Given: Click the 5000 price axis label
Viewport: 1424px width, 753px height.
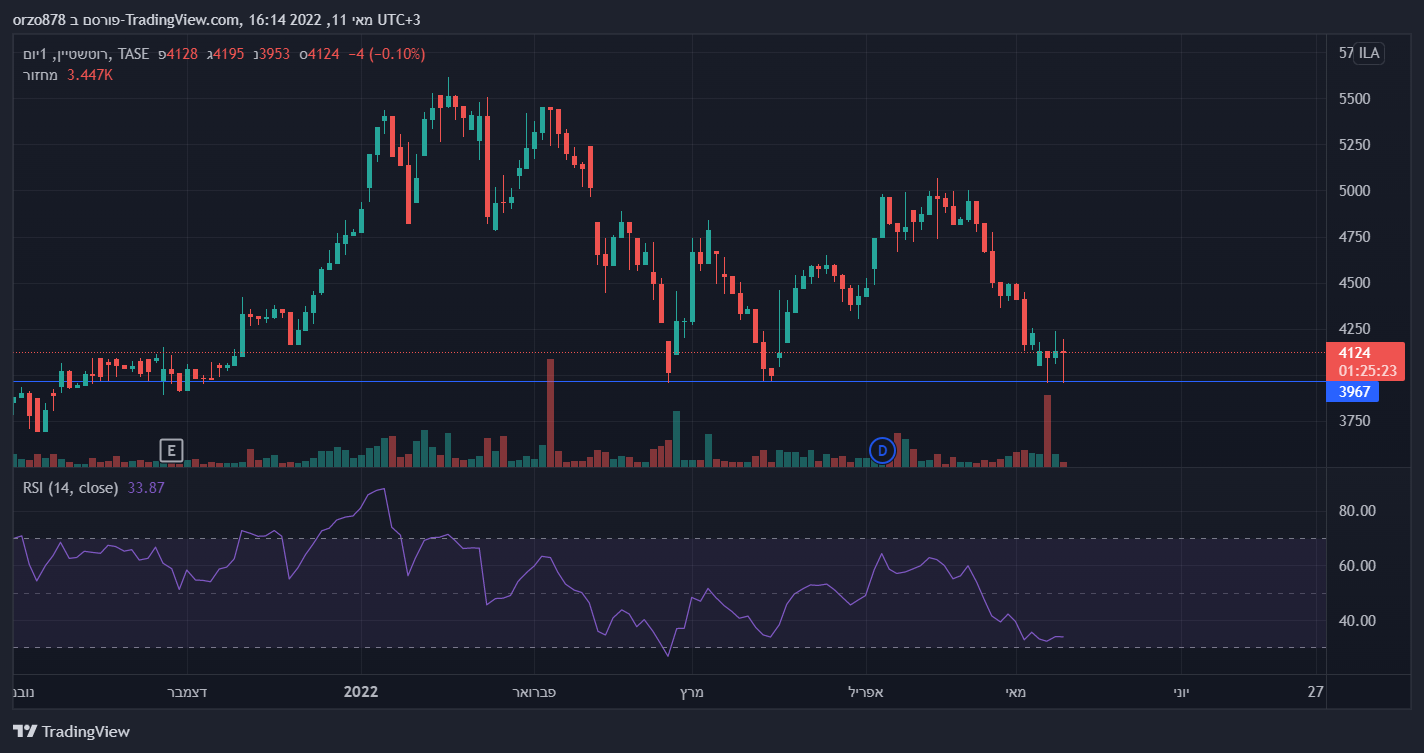Looking at the screenshot, I should tap(1354, 191).
